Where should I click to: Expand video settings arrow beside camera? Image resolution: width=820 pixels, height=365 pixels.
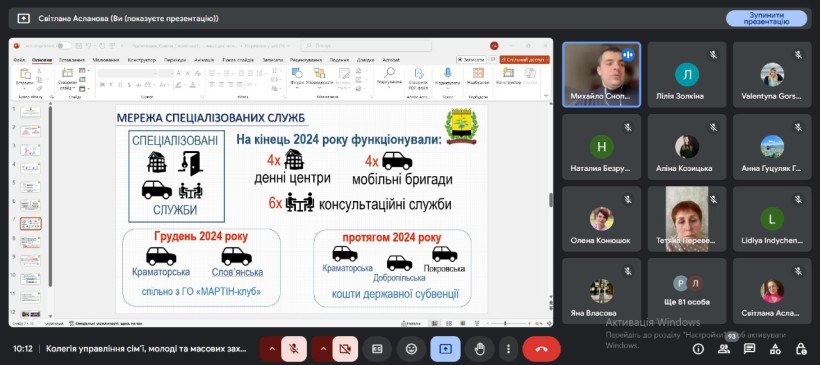coord(322,349)
